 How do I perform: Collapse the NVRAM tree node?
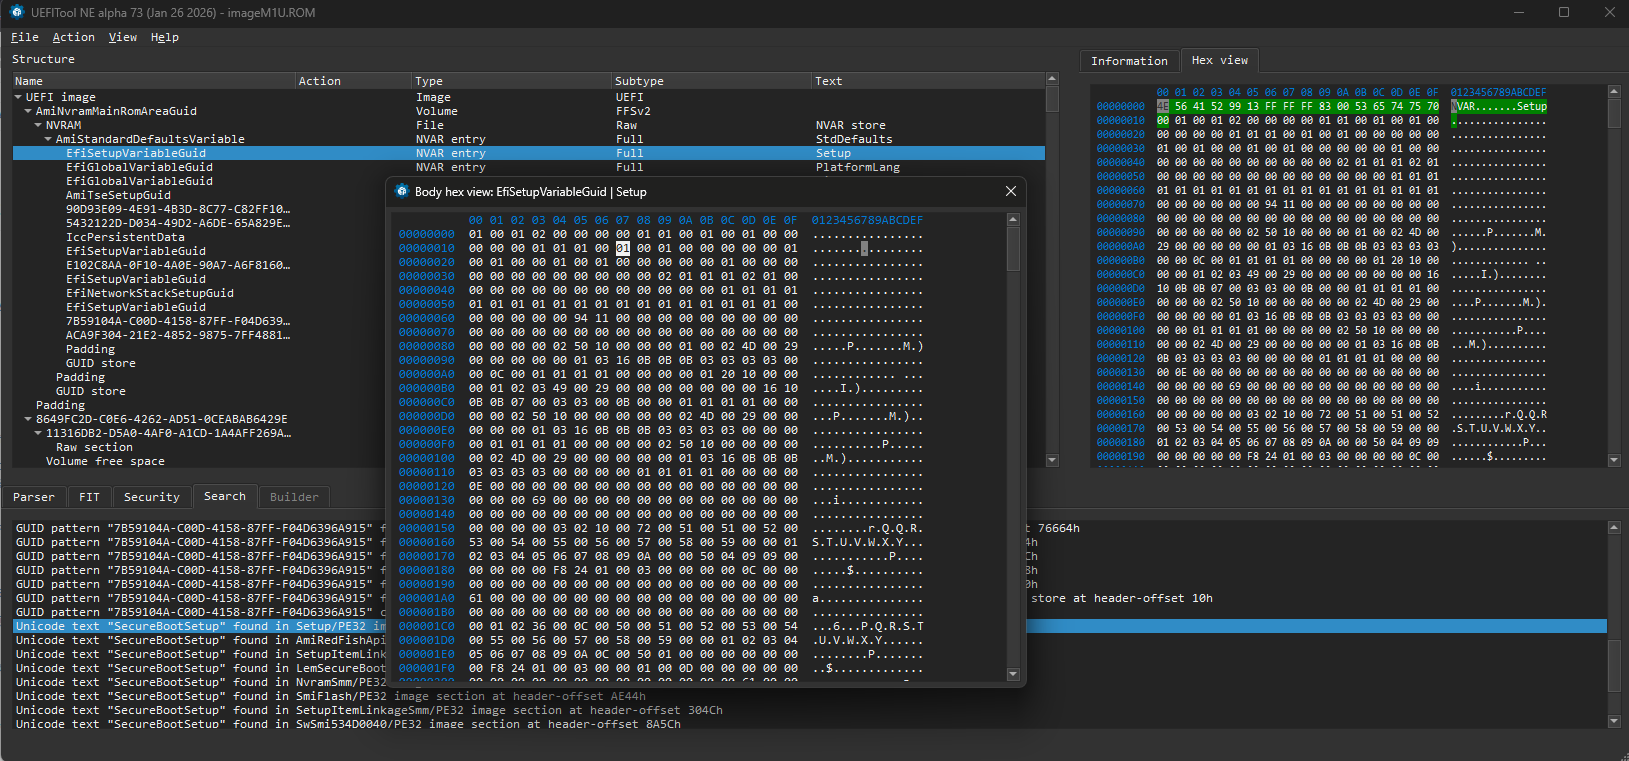coord(39,126)
